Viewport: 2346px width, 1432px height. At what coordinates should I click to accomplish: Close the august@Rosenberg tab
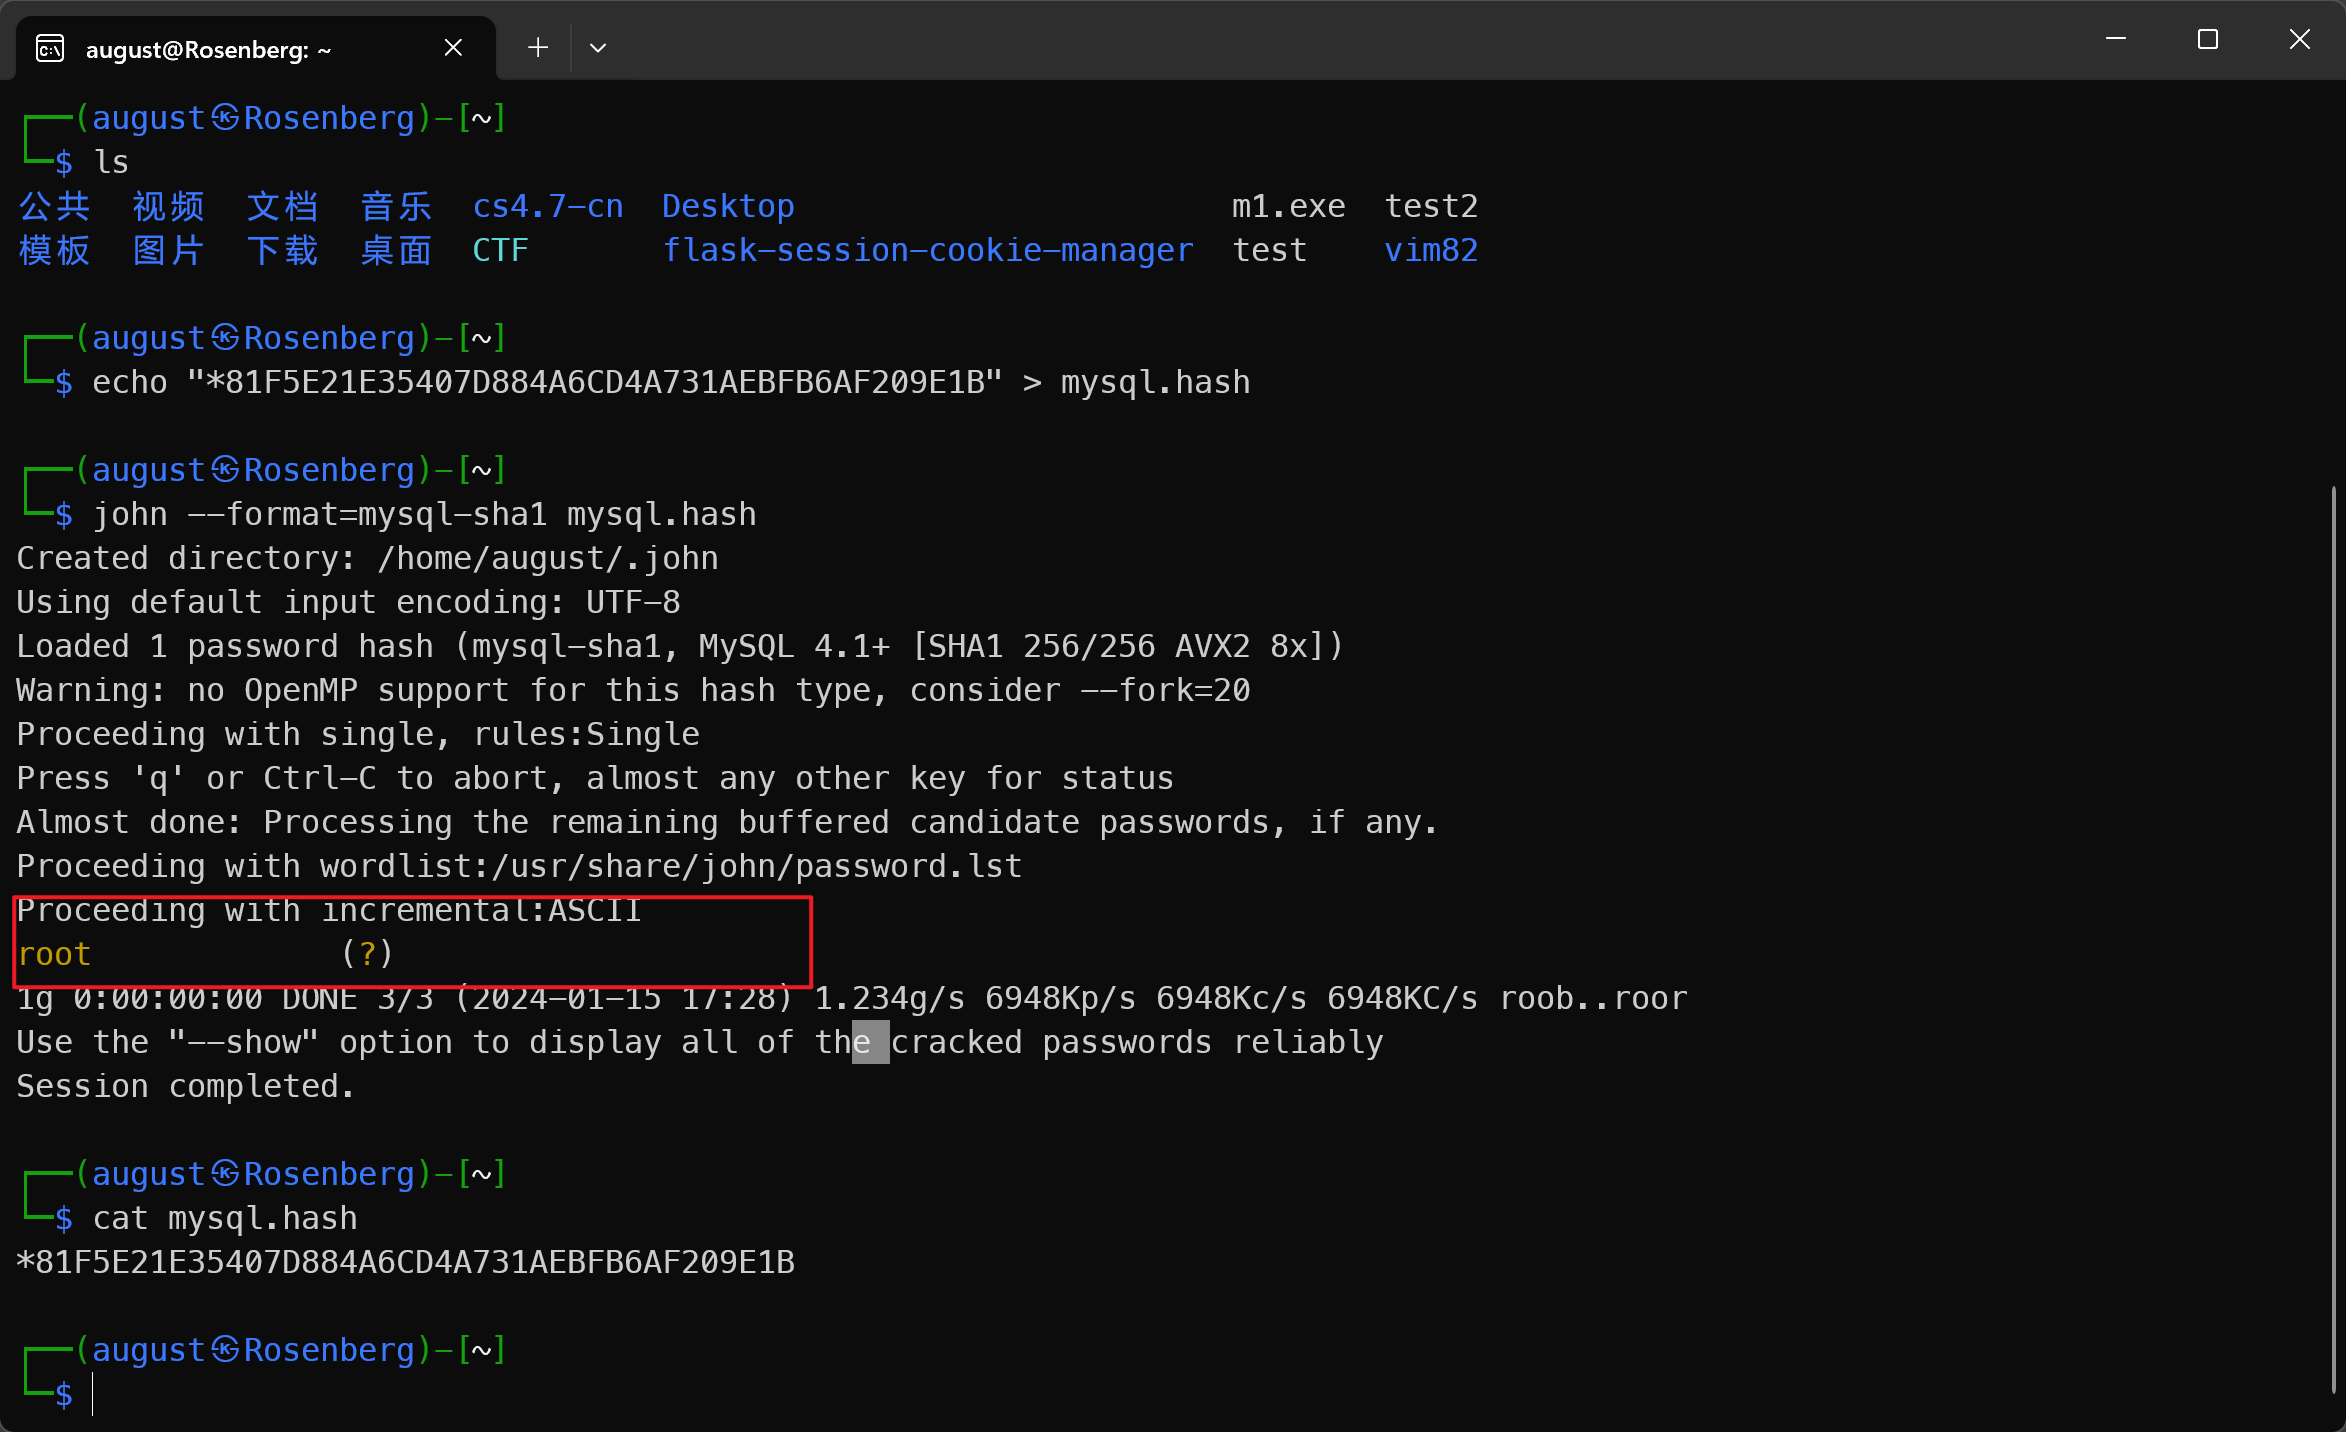(453, 48)
